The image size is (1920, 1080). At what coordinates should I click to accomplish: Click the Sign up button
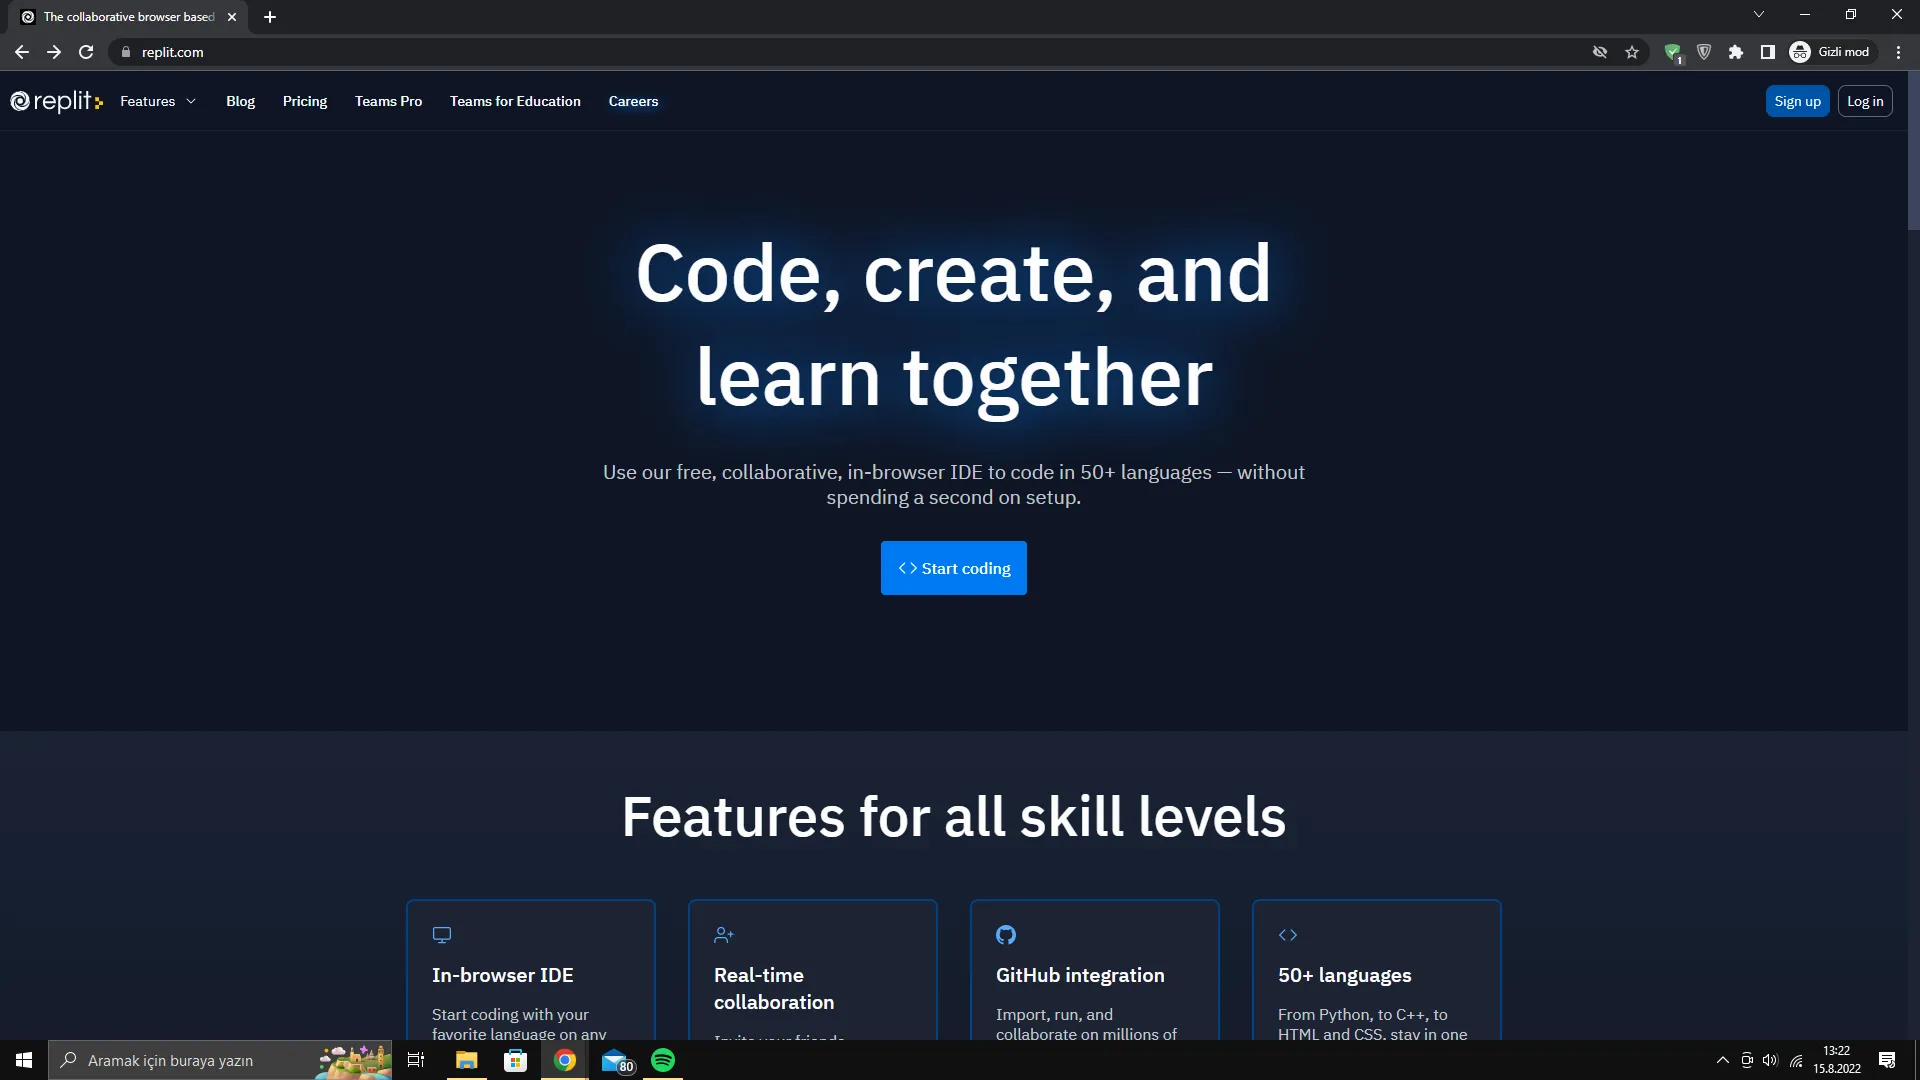tap(1797, 101)
